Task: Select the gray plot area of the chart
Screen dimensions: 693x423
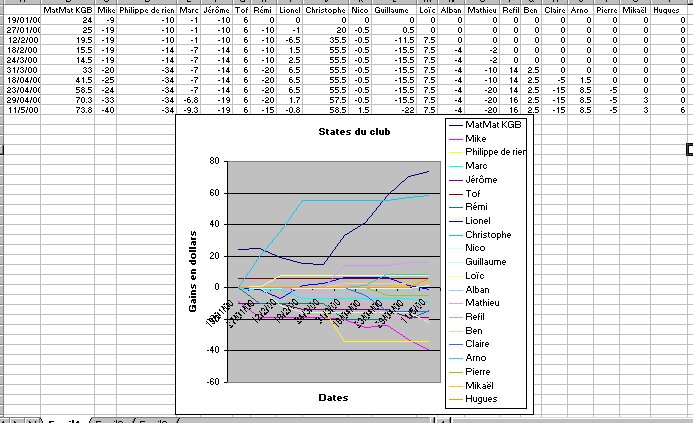Action: (334, 271)
